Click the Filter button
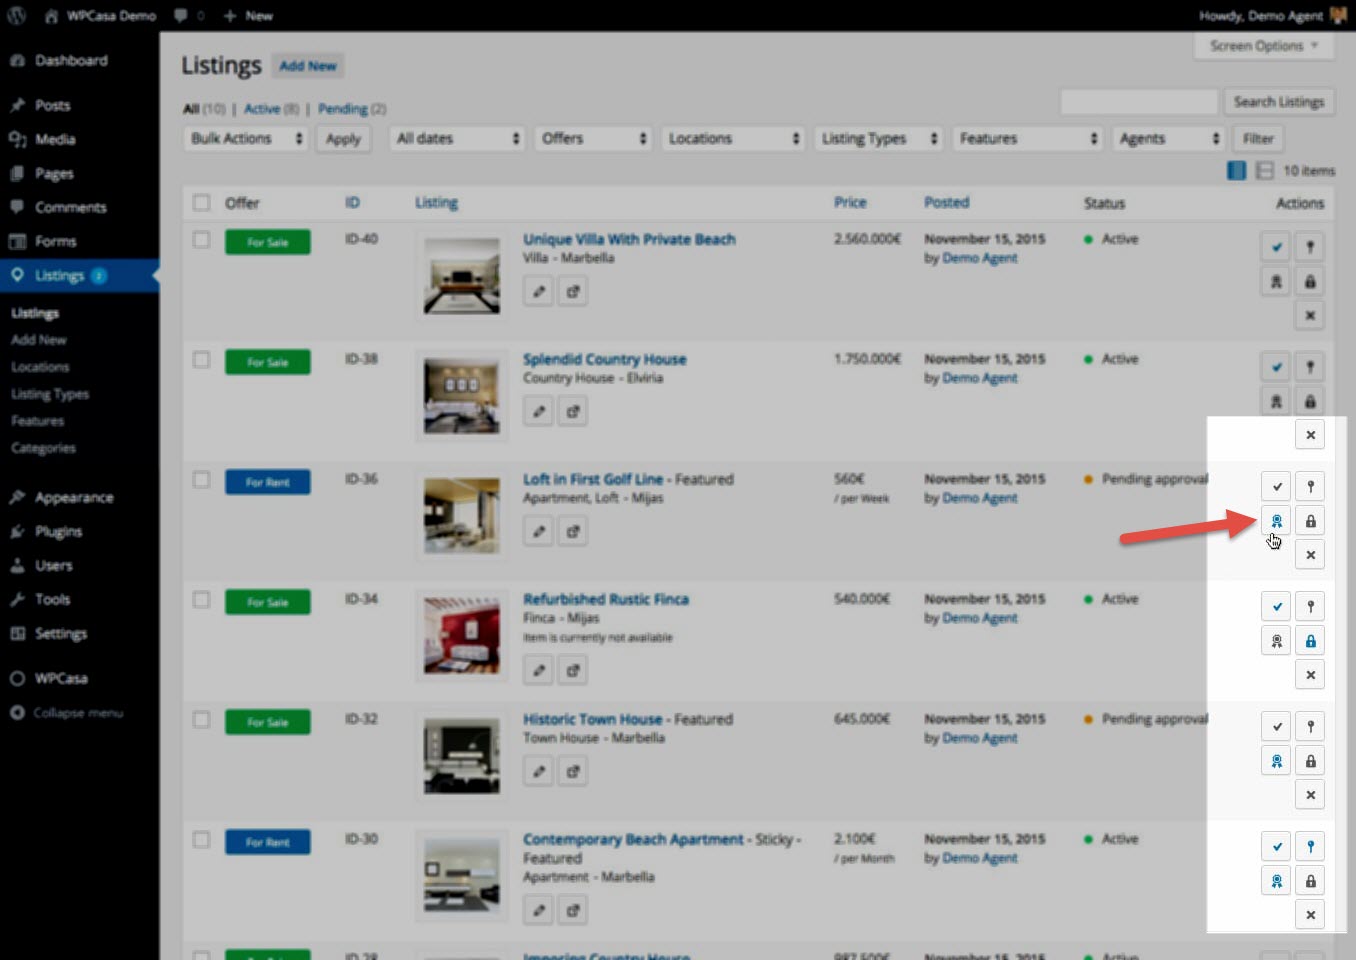The image size is (1356, 960). (1258, 139)
